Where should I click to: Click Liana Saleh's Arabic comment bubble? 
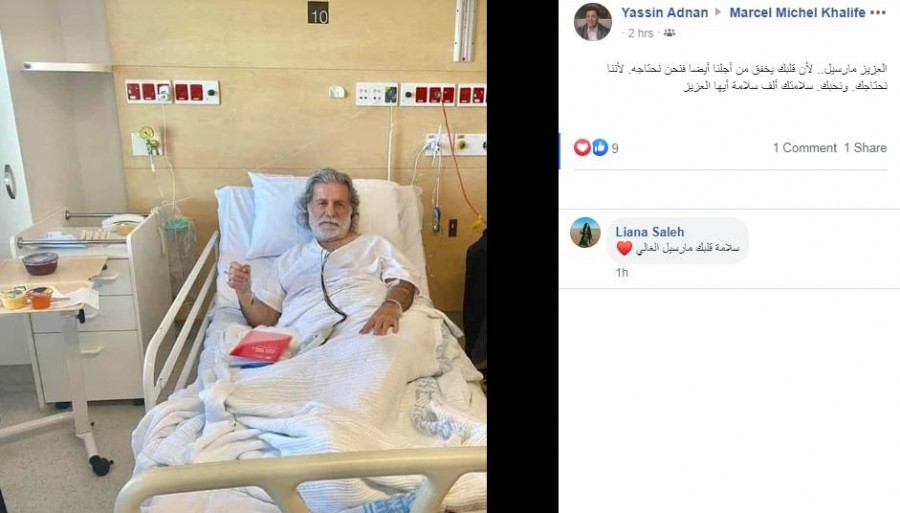(x=678, y=240)
